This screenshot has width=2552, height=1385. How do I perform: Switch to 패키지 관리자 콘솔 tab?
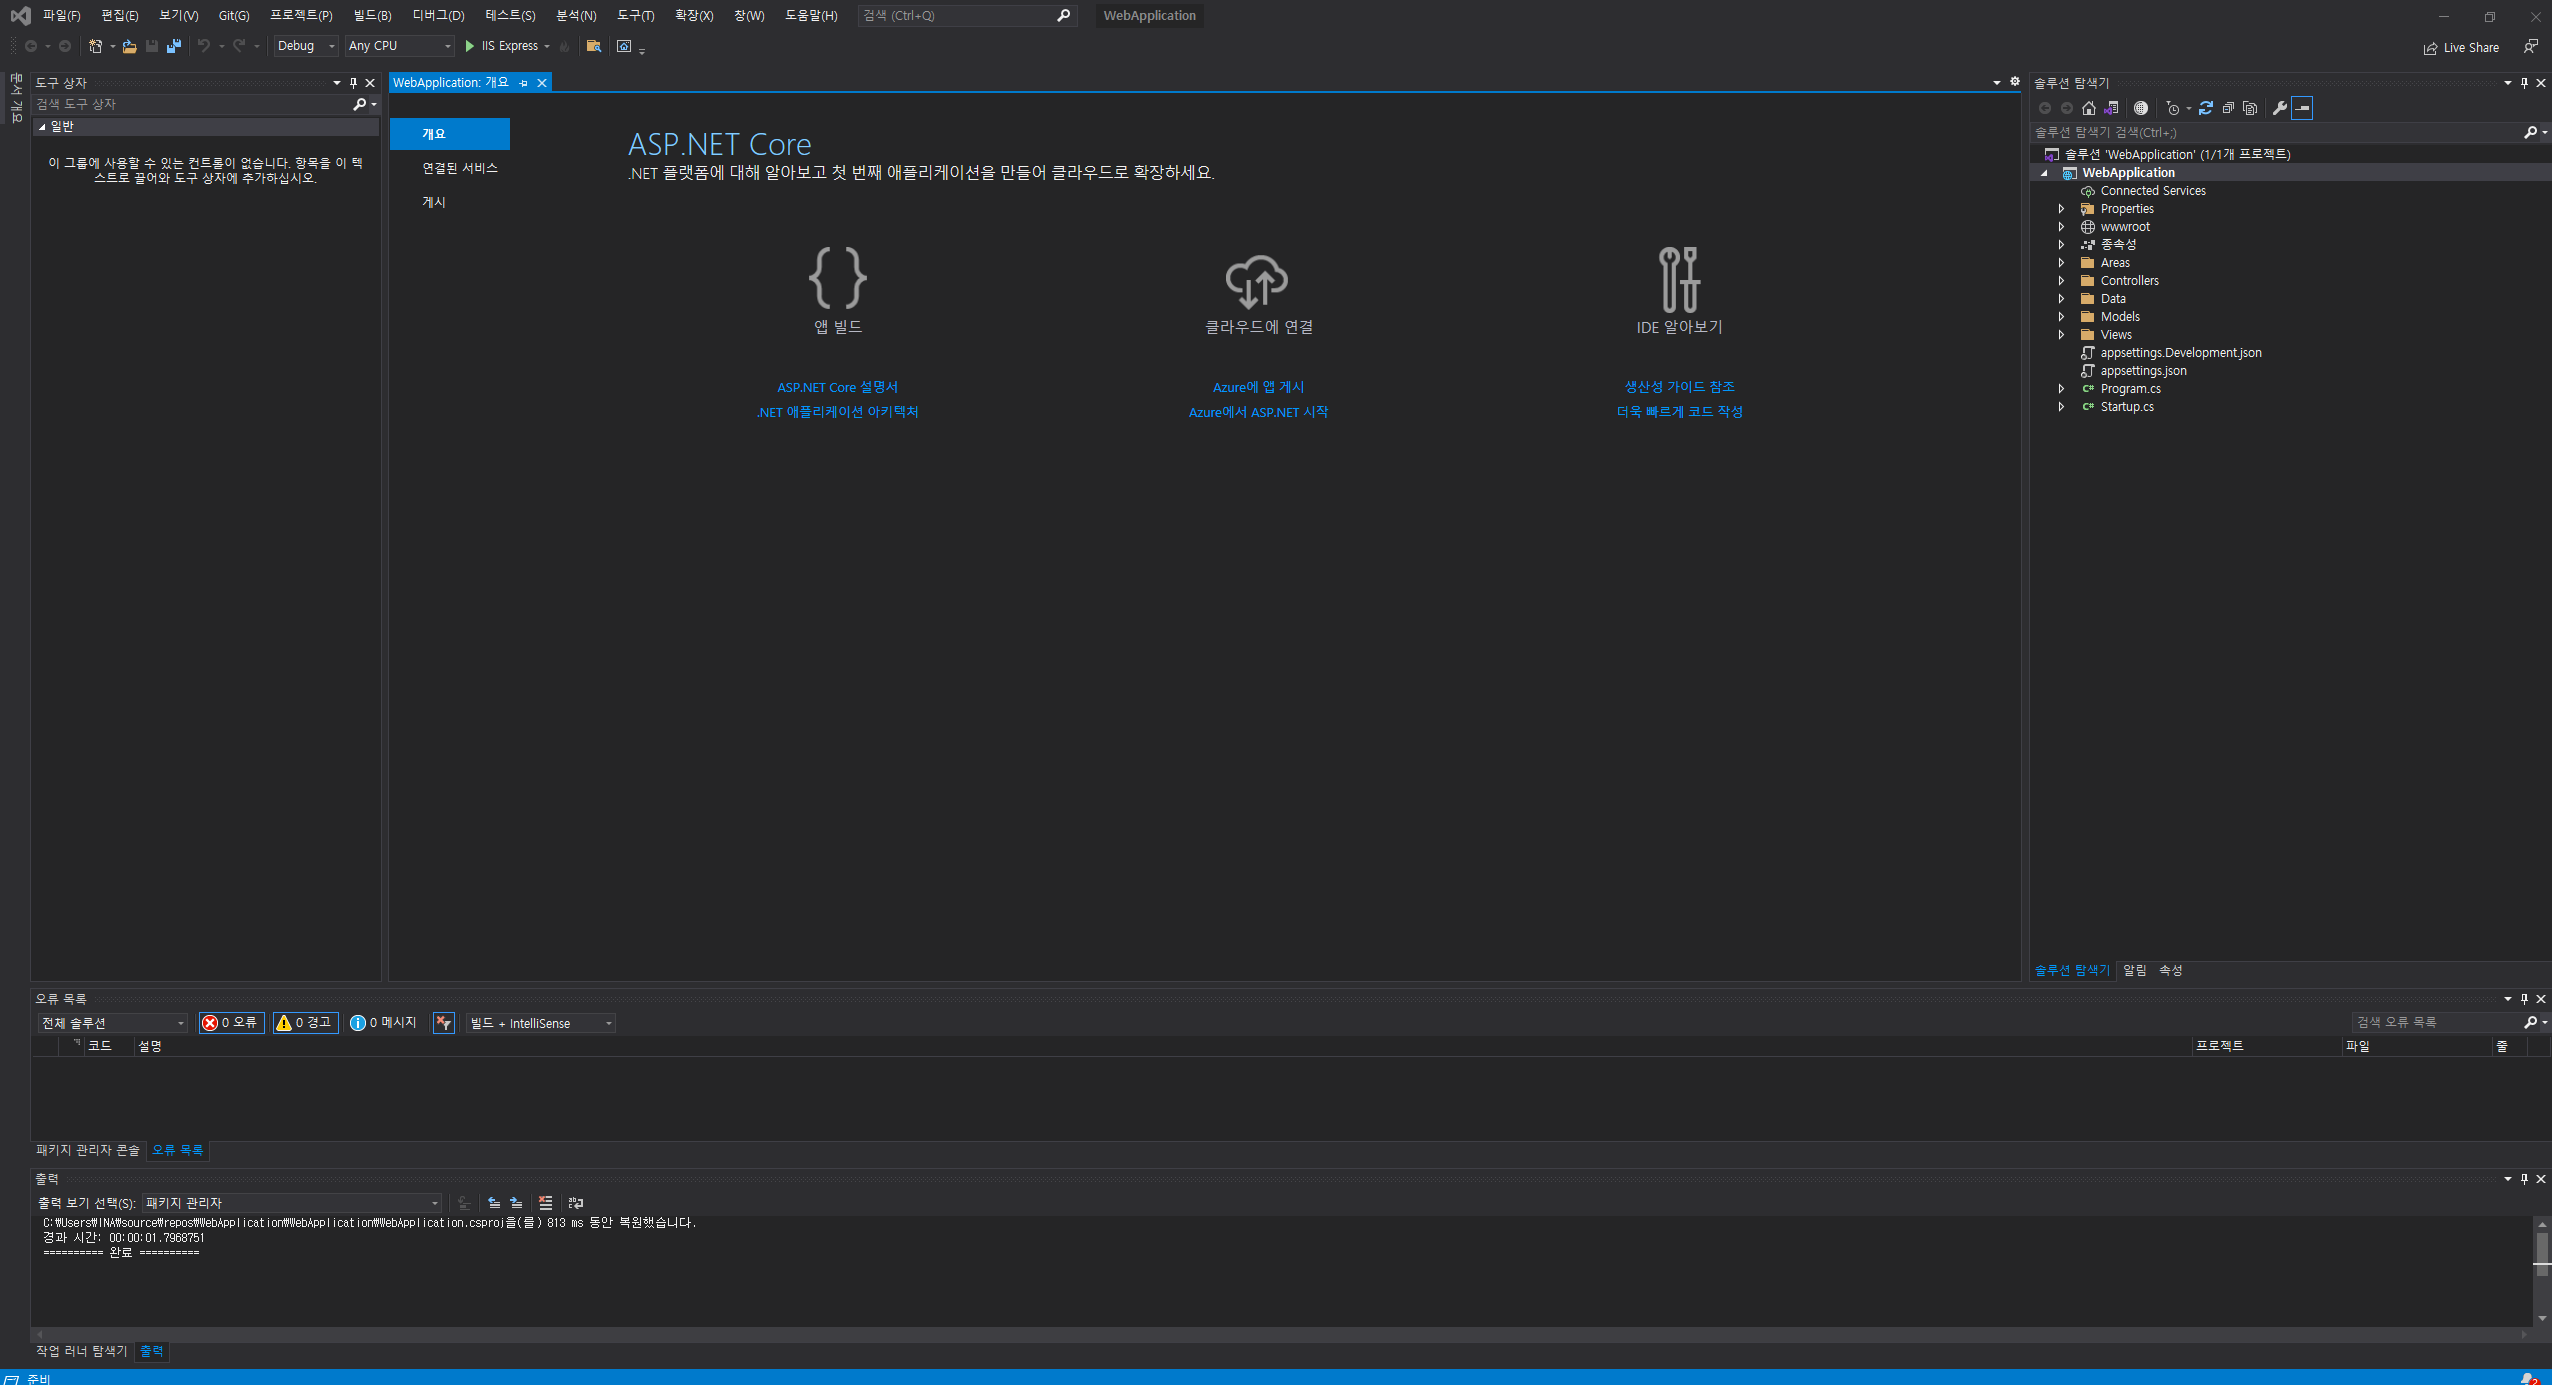88,1150
